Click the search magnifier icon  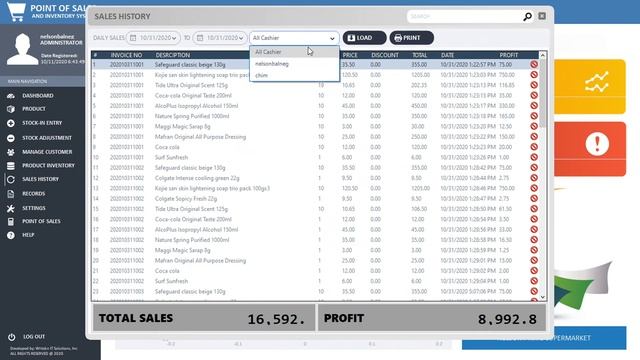coord(527,16)
